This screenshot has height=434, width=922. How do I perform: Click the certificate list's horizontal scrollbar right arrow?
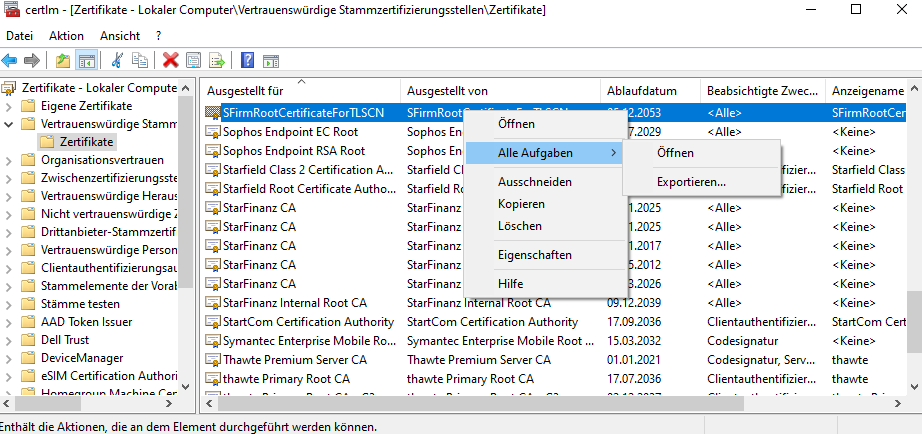tap(897, 404)
